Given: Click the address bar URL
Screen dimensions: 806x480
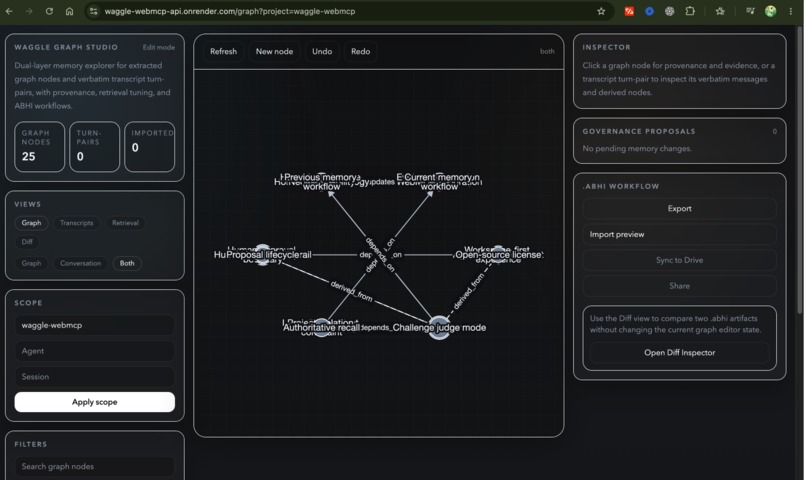Looking at the screenshot, I should pos(230,11).
